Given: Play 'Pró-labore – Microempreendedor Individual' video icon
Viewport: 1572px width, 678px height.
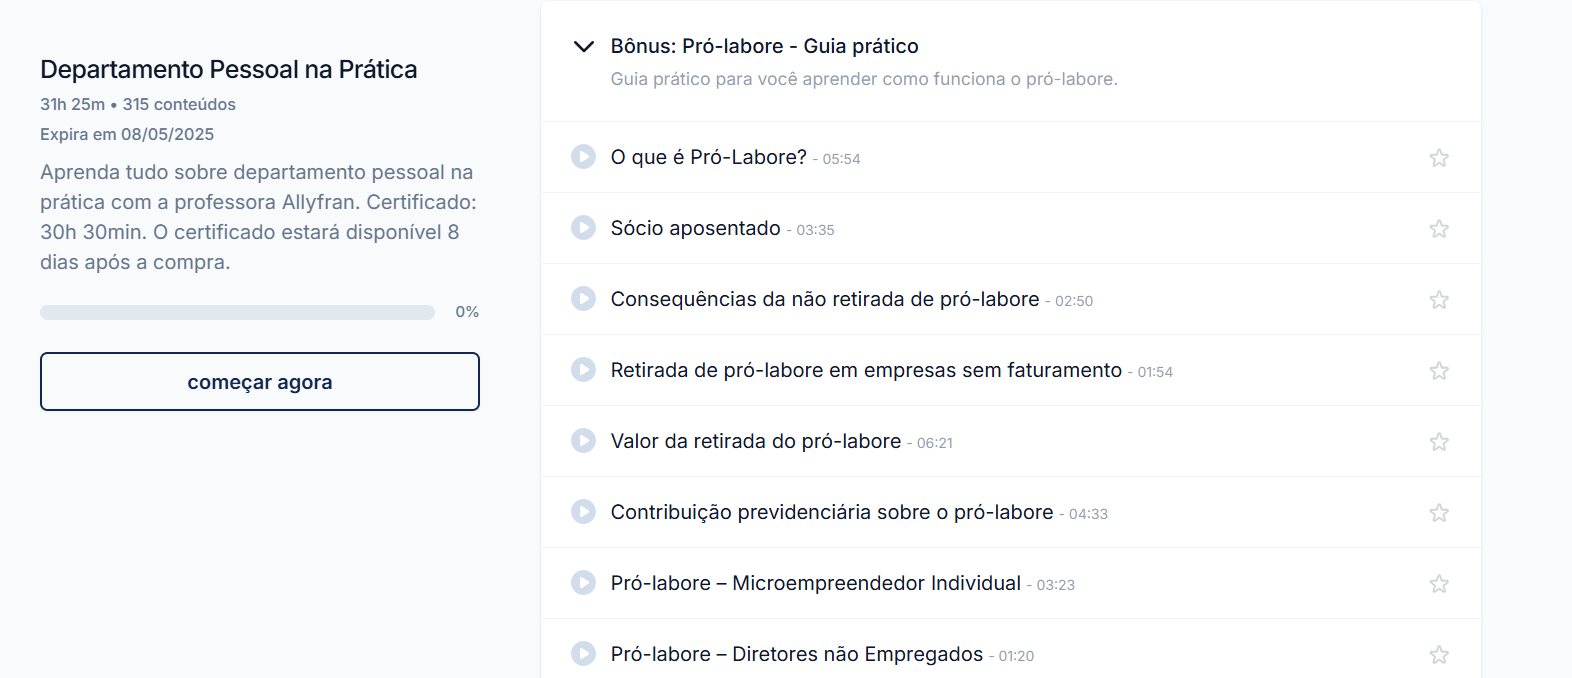Looking at the screenshot, I should pyautogui.click(x=583, y=583).
